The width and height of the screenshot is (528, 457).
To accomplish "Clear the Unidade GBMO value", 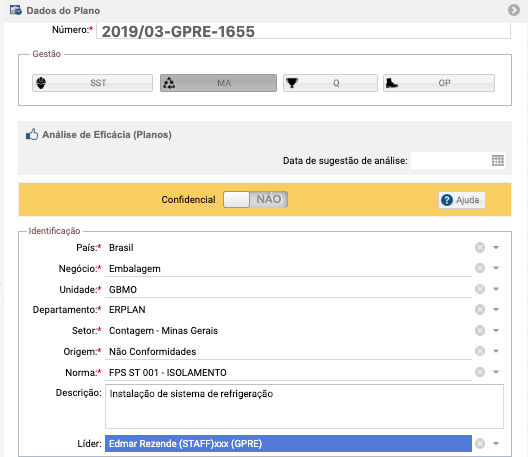I will click(480, 289).
